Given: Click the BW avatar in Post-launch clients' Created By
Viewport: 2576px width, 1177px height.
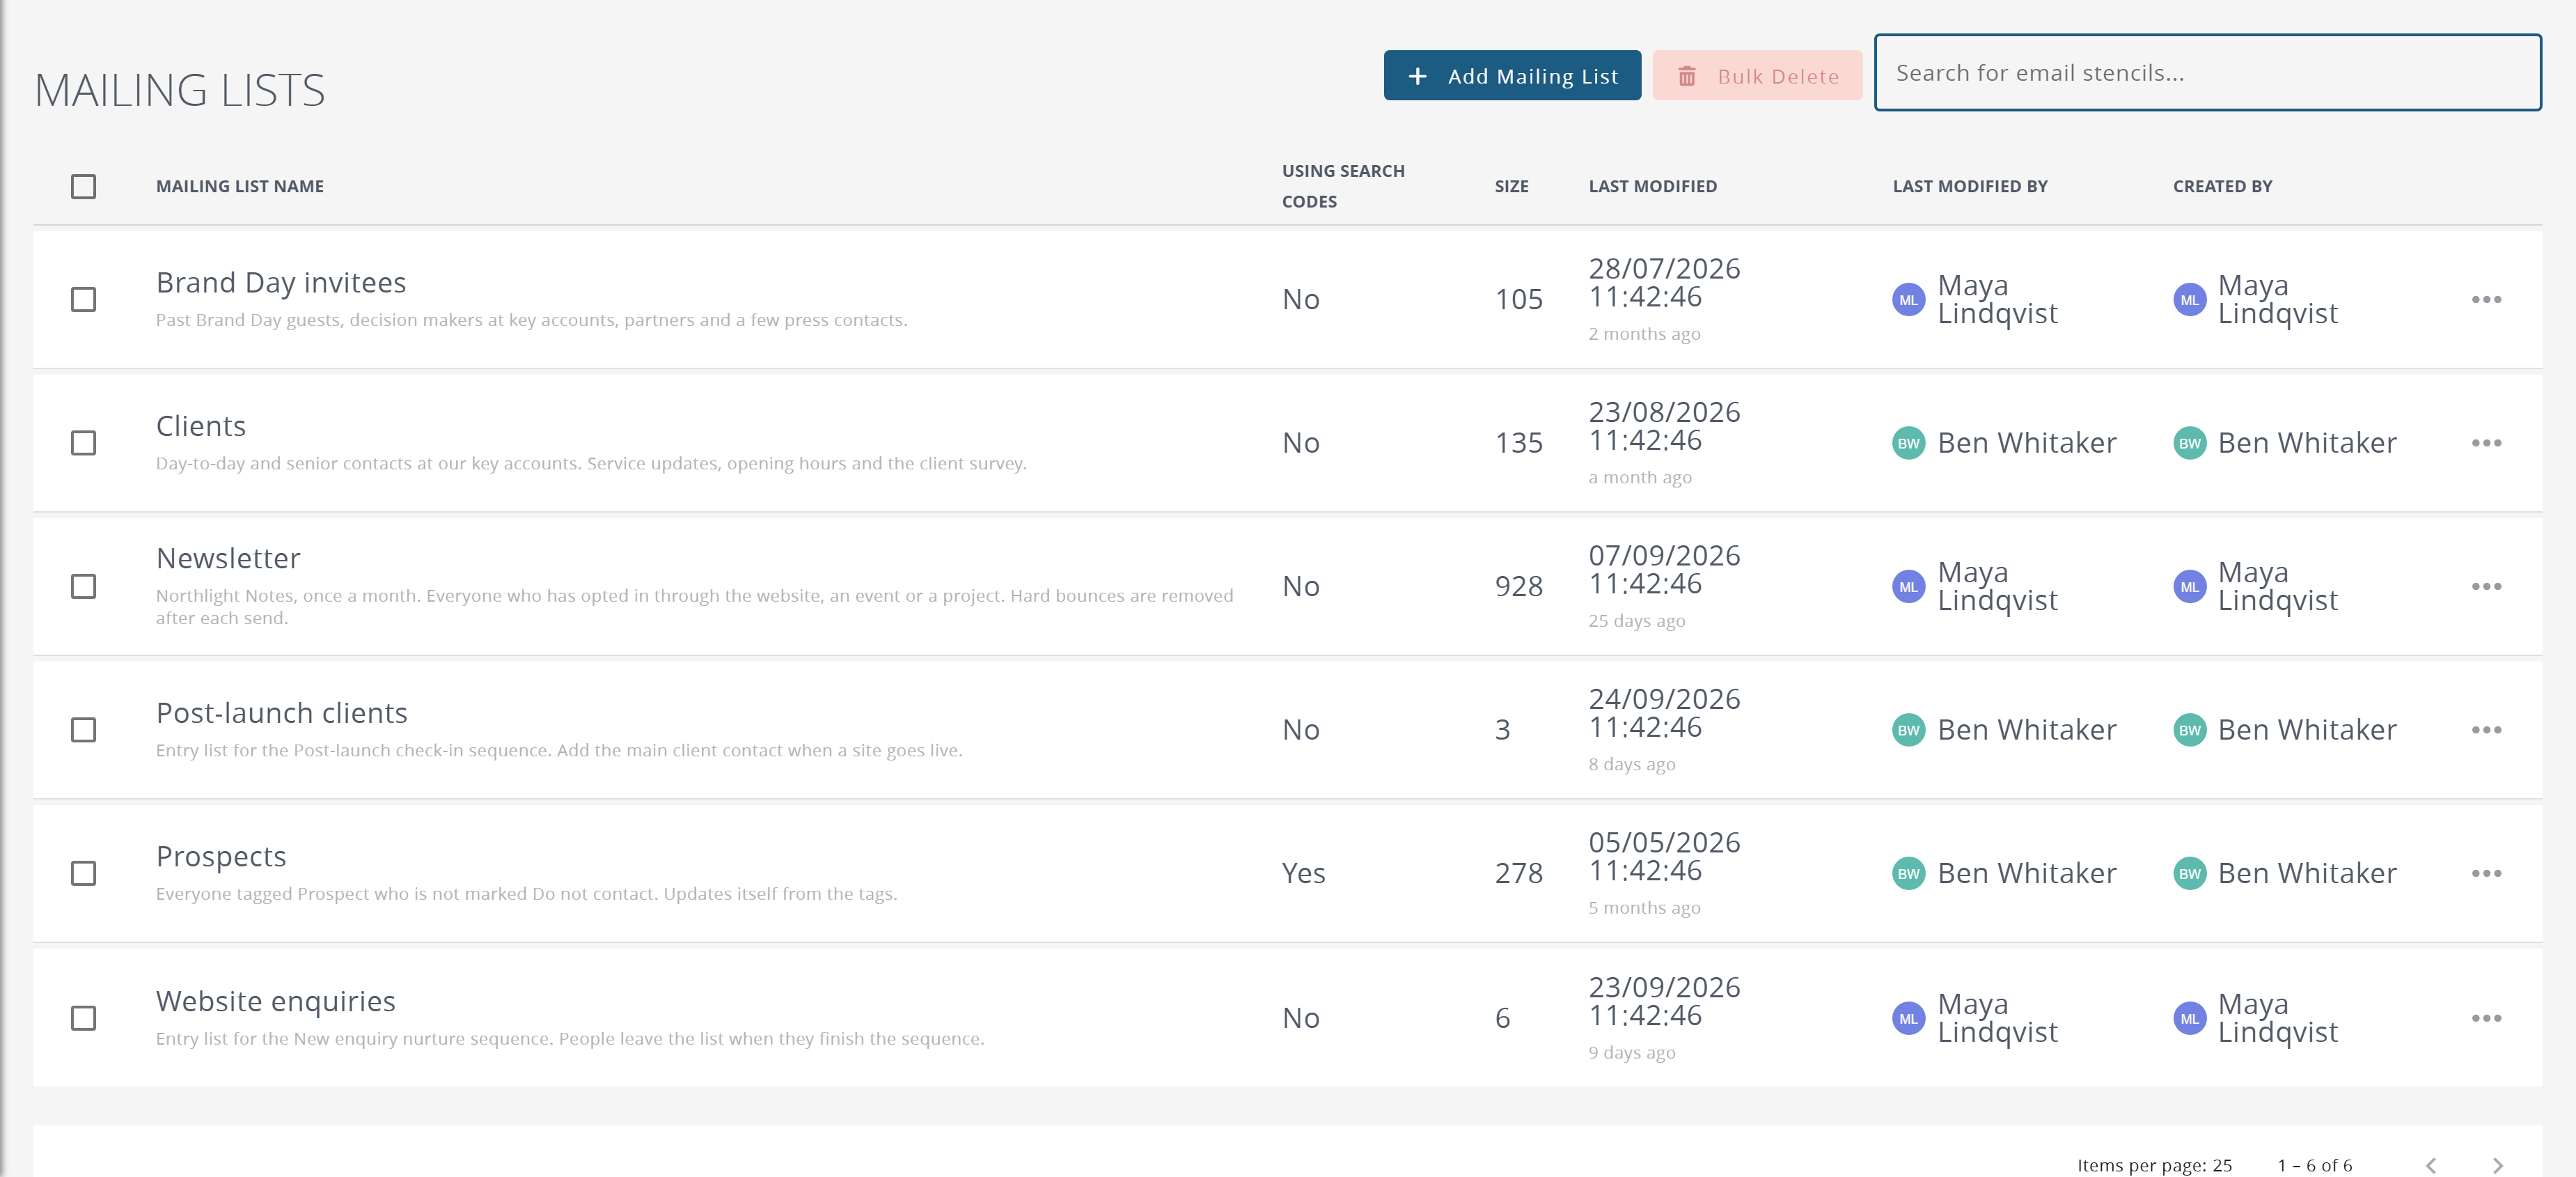Looking at the screenshot, I should click(x=2189, y=730).
